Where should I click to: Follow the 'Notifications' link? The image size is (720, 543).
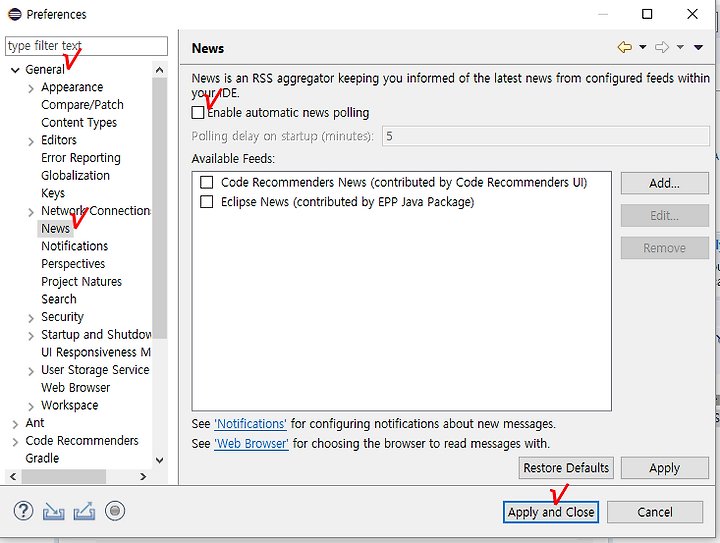[251, 424]
